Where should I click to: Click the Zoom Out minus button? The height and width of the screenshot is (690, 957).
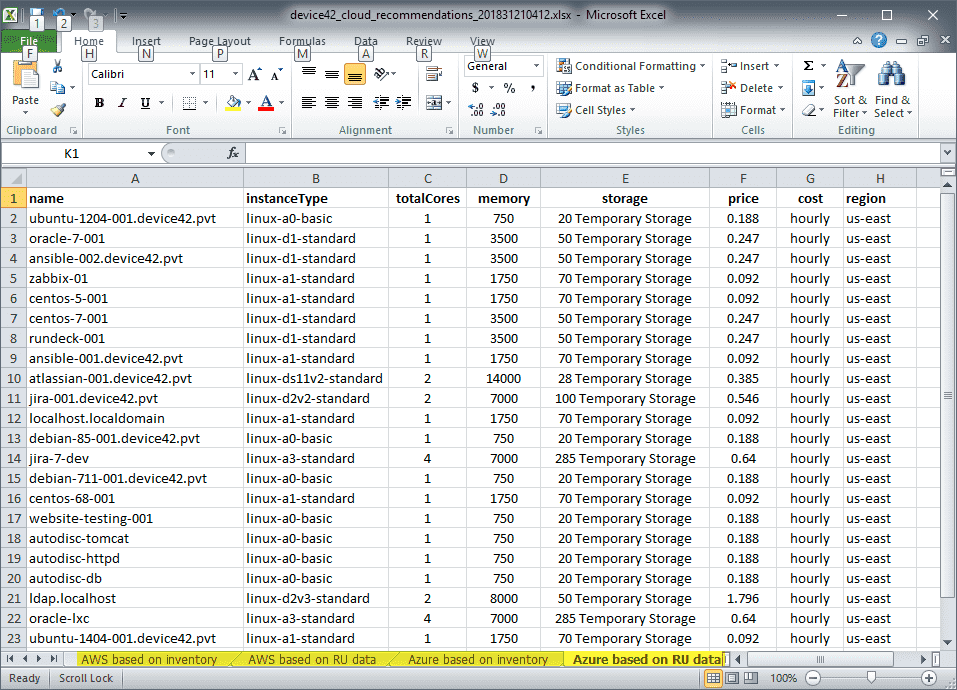(813, 678)
